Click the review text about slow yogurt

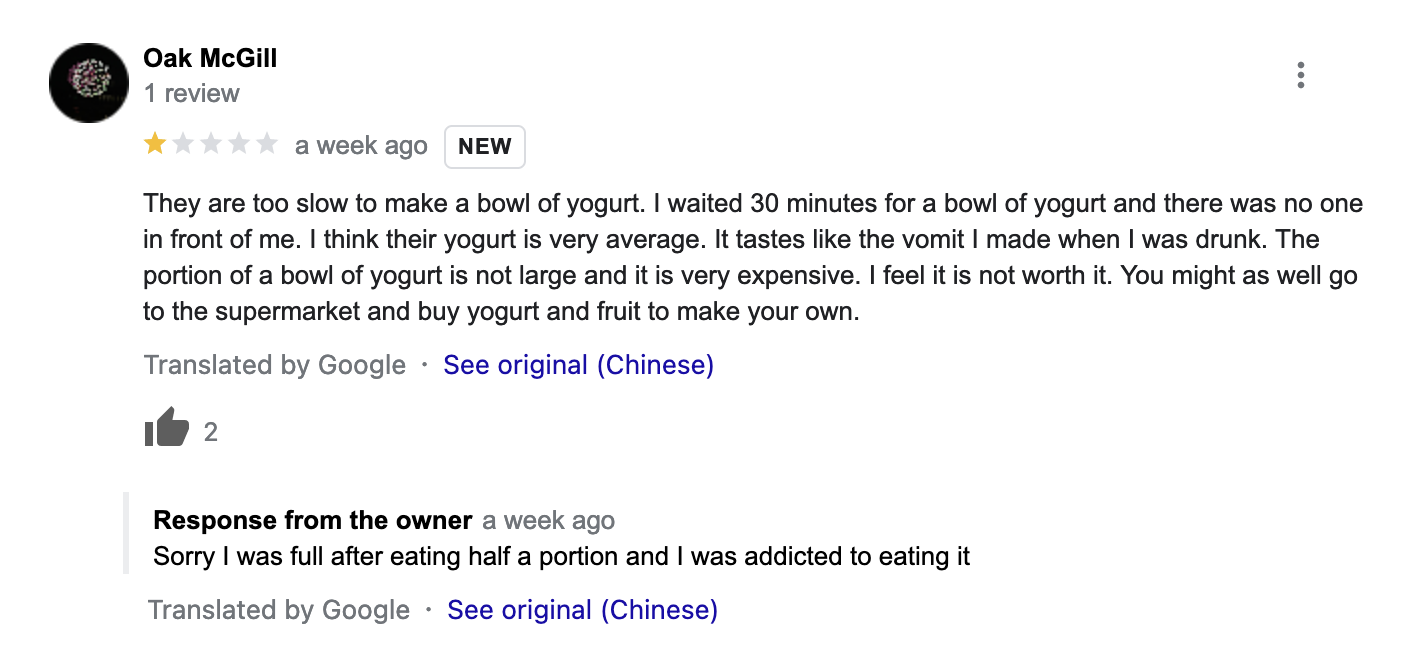(x=750, y=258)
